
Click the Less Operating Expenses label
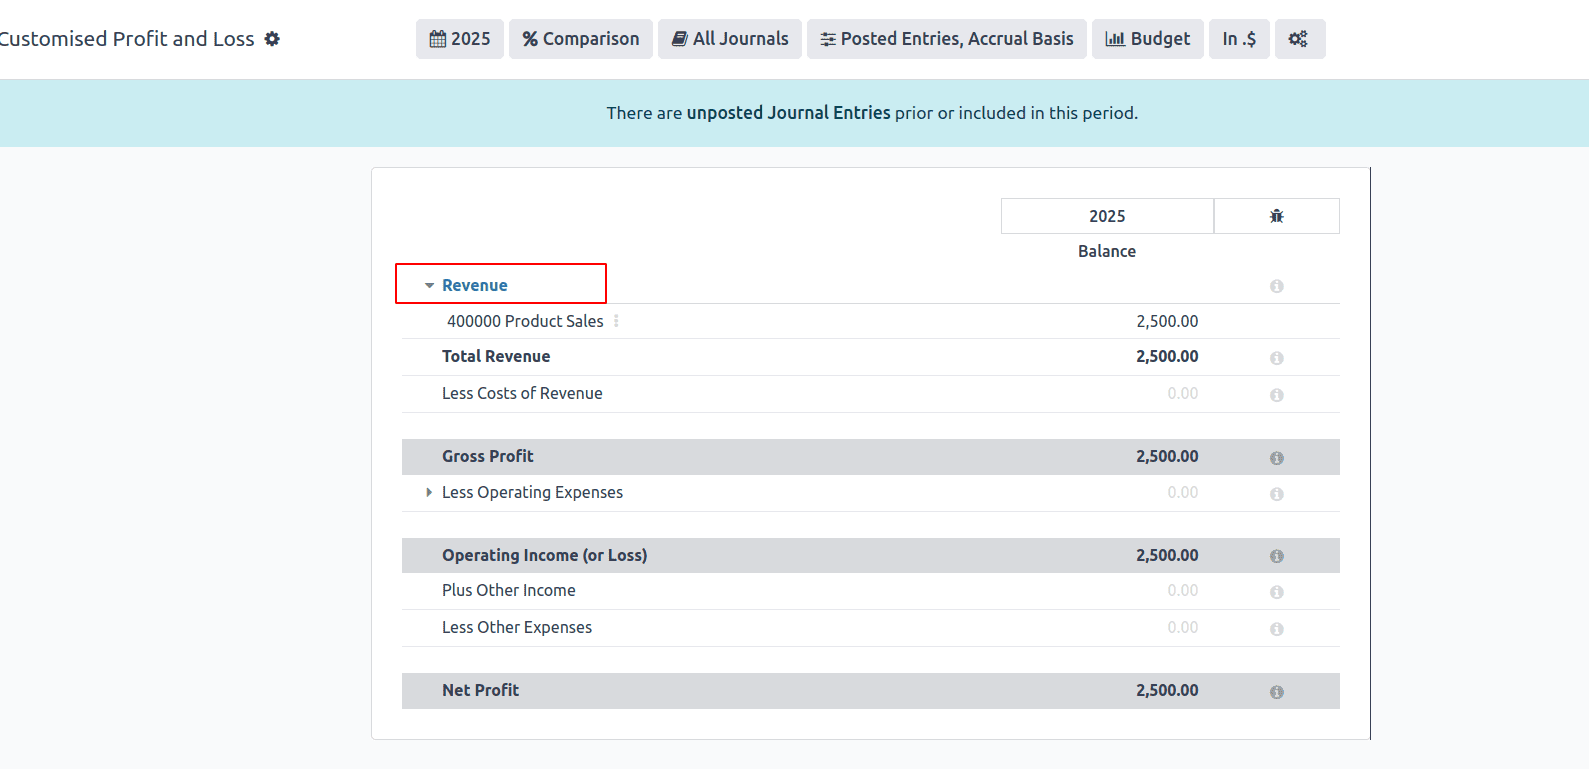pos(532,492)
